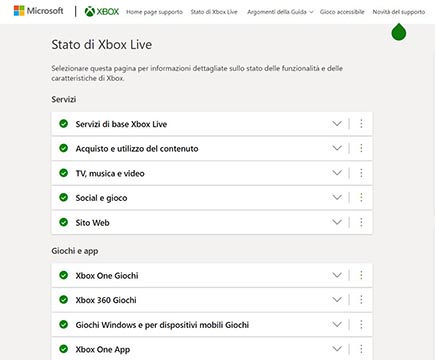Image resolution: width=435 pixels, height=360 pixels.
Task: Click green check beside Acquisto e utilizzo del contenuto
Action: [x=63, y=148]
